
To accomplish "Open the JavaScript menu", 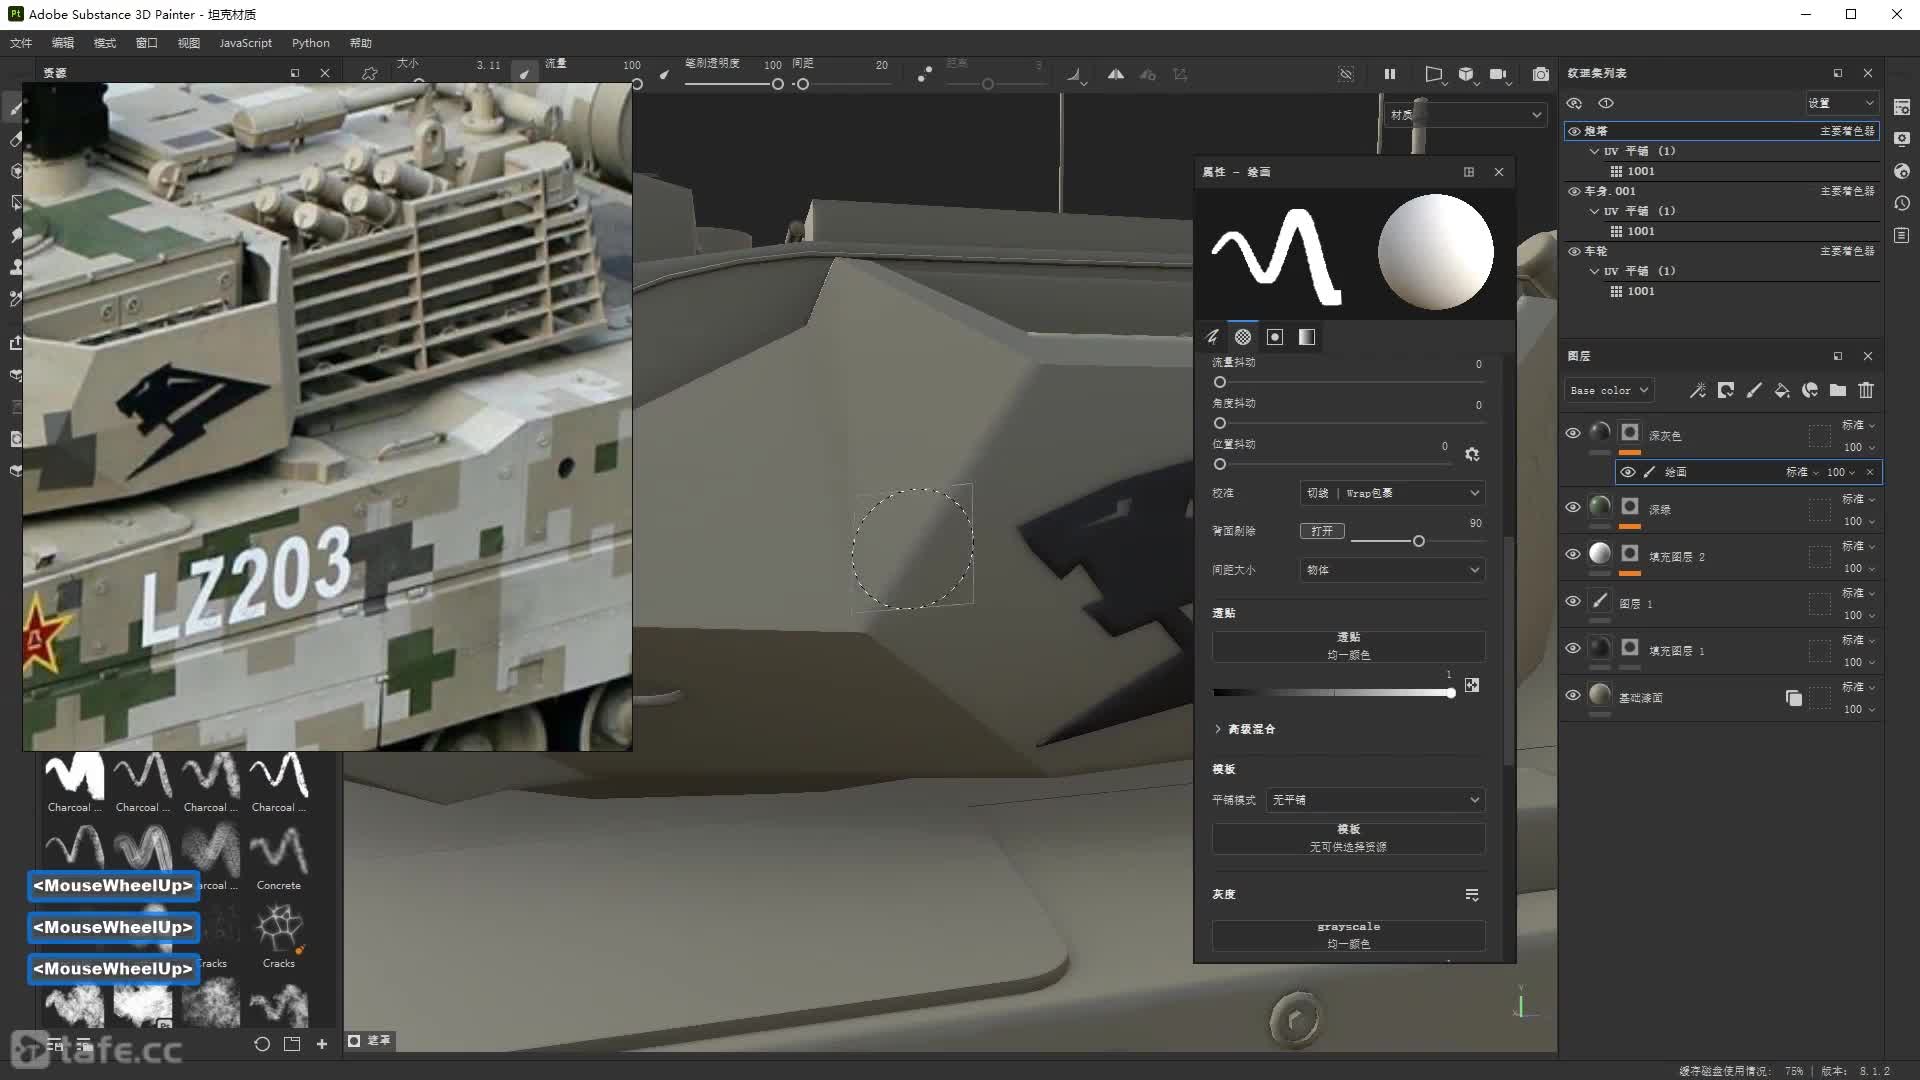I will (245, 43).
